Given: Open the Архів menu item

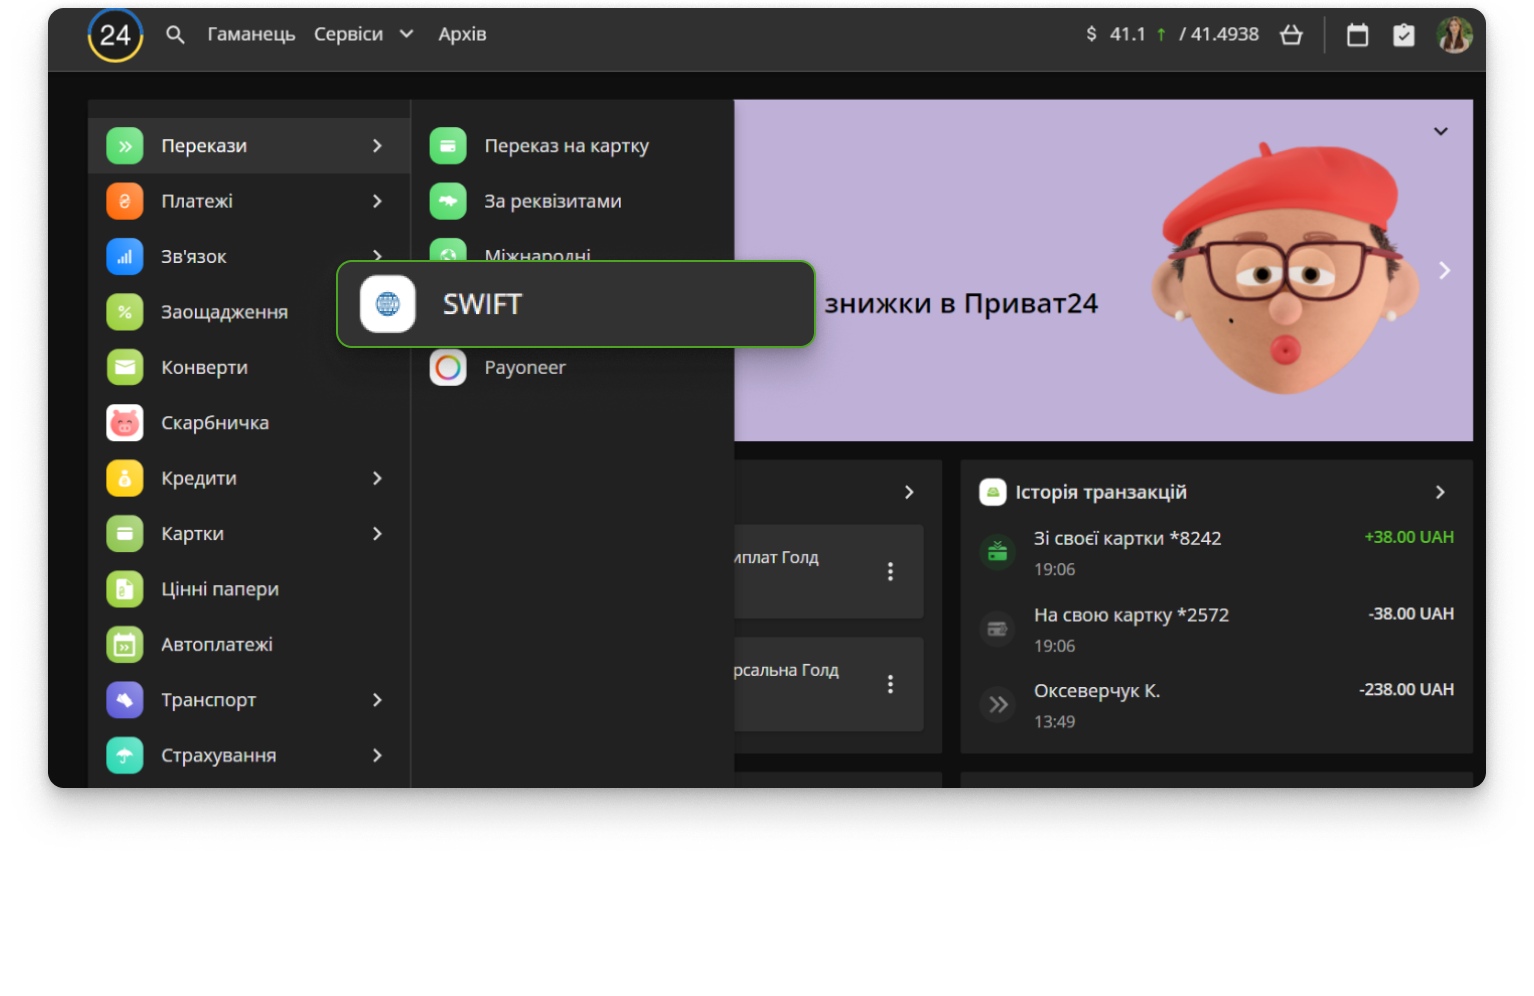Looking at the screenshot, I should coord(462,34).
